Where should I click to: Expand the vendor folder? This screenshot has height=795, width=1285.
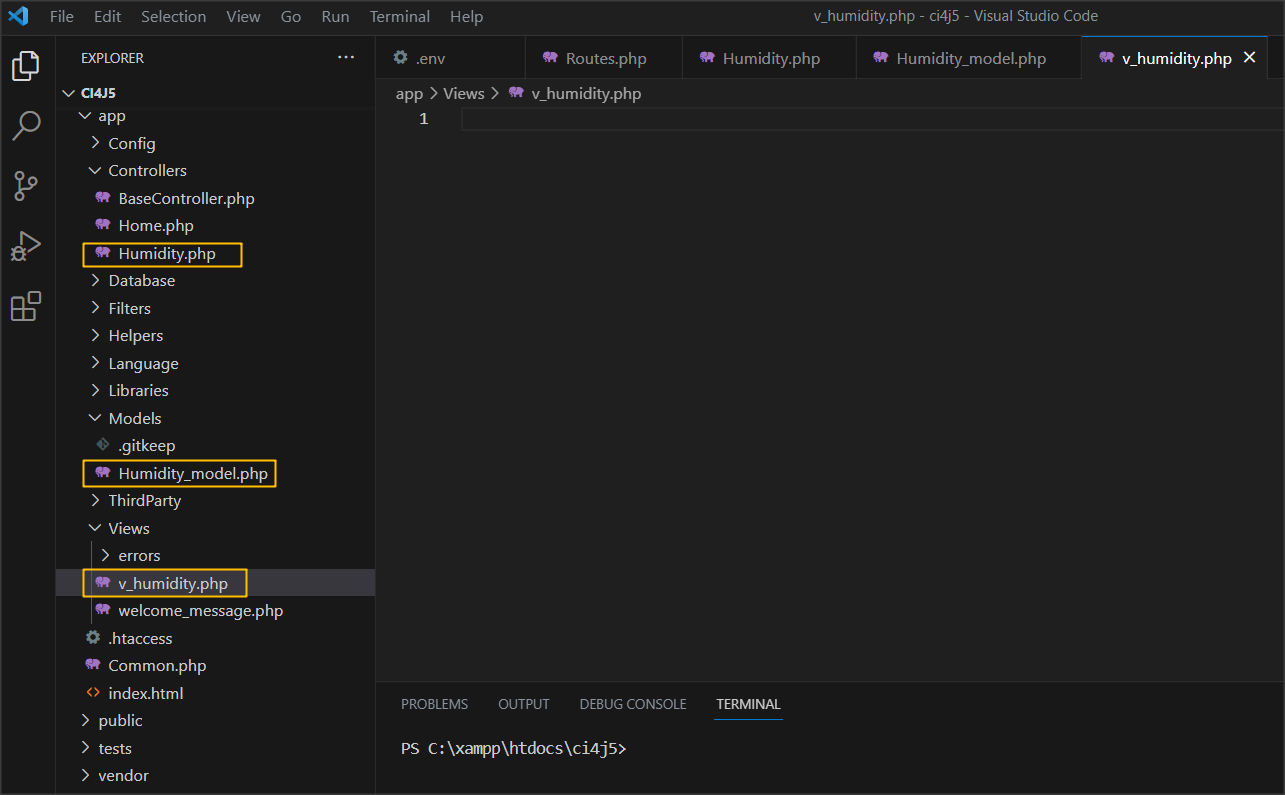pos(85,775)
